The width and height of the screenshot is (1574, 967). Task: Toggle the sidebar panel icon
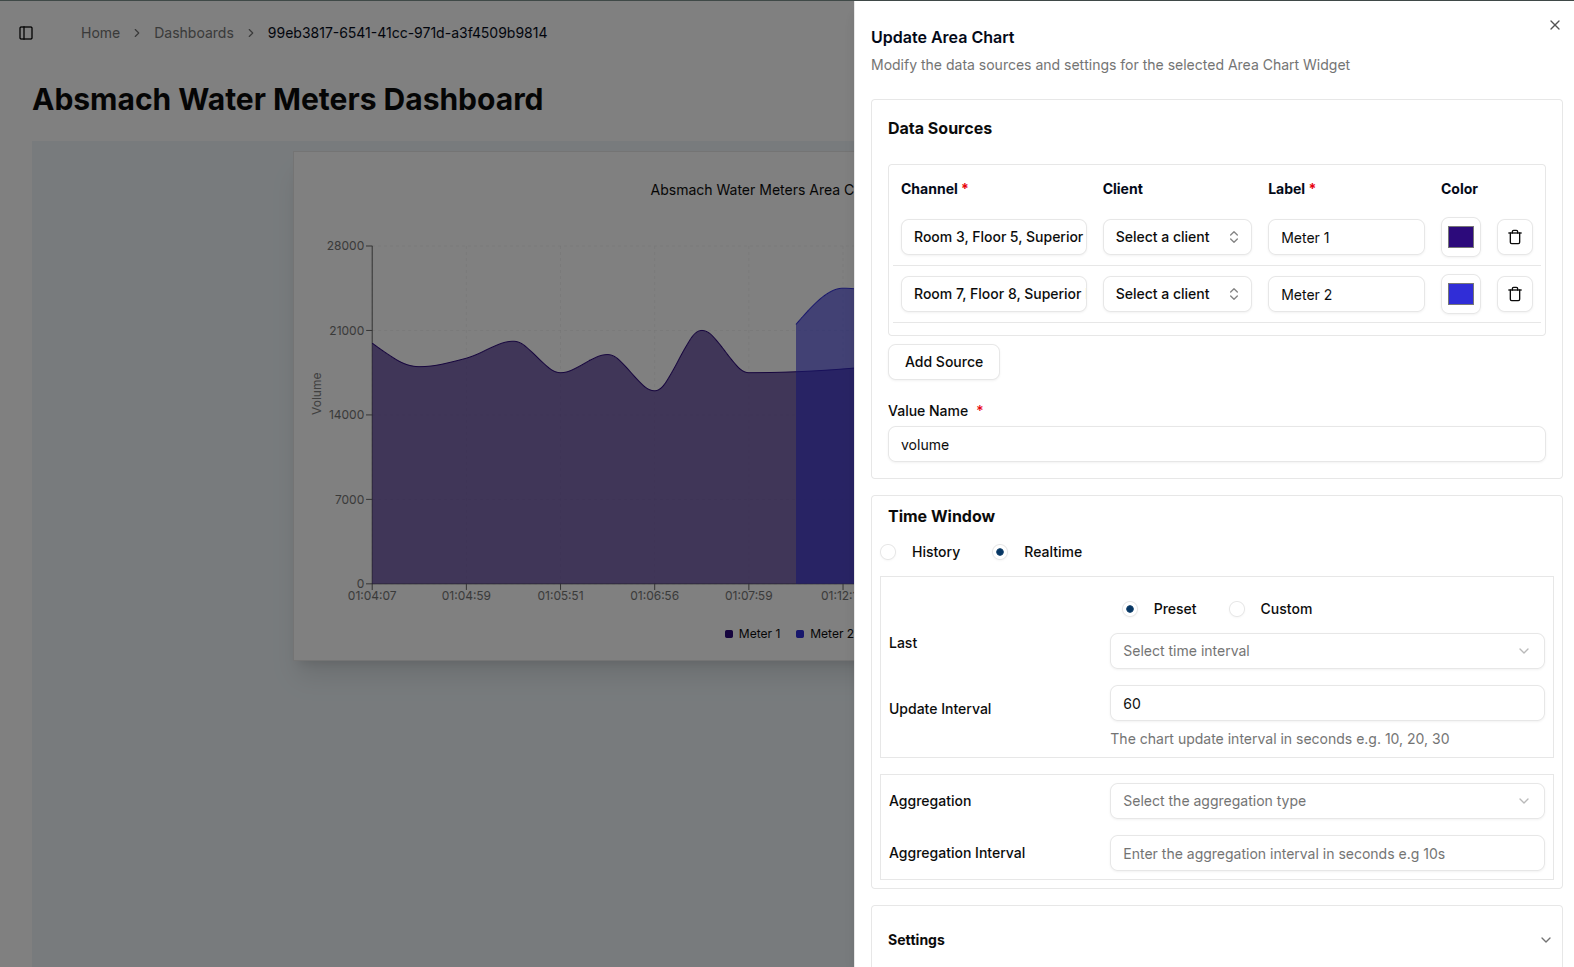(x=26, y=33)
